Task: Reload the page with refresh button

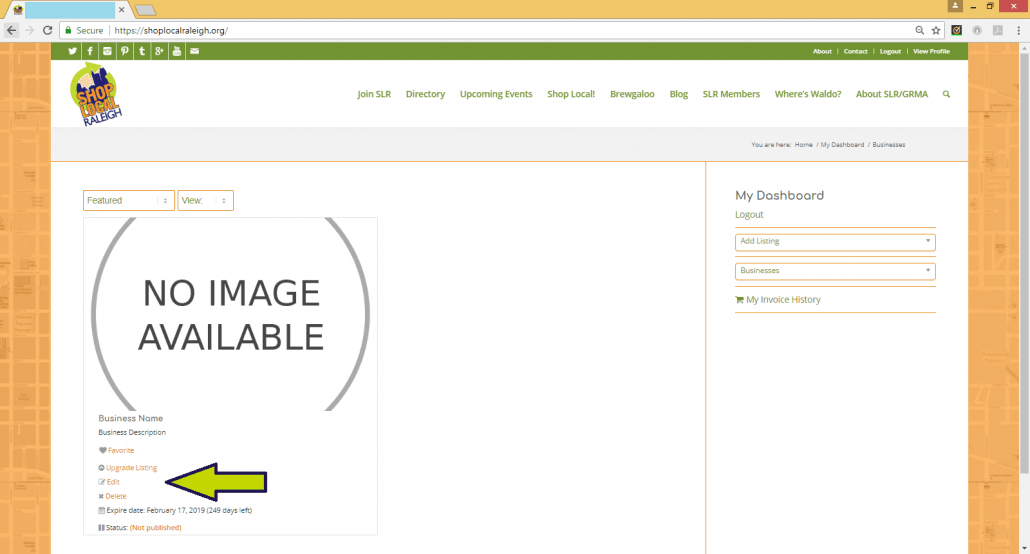Action: (x=47, y=31)
